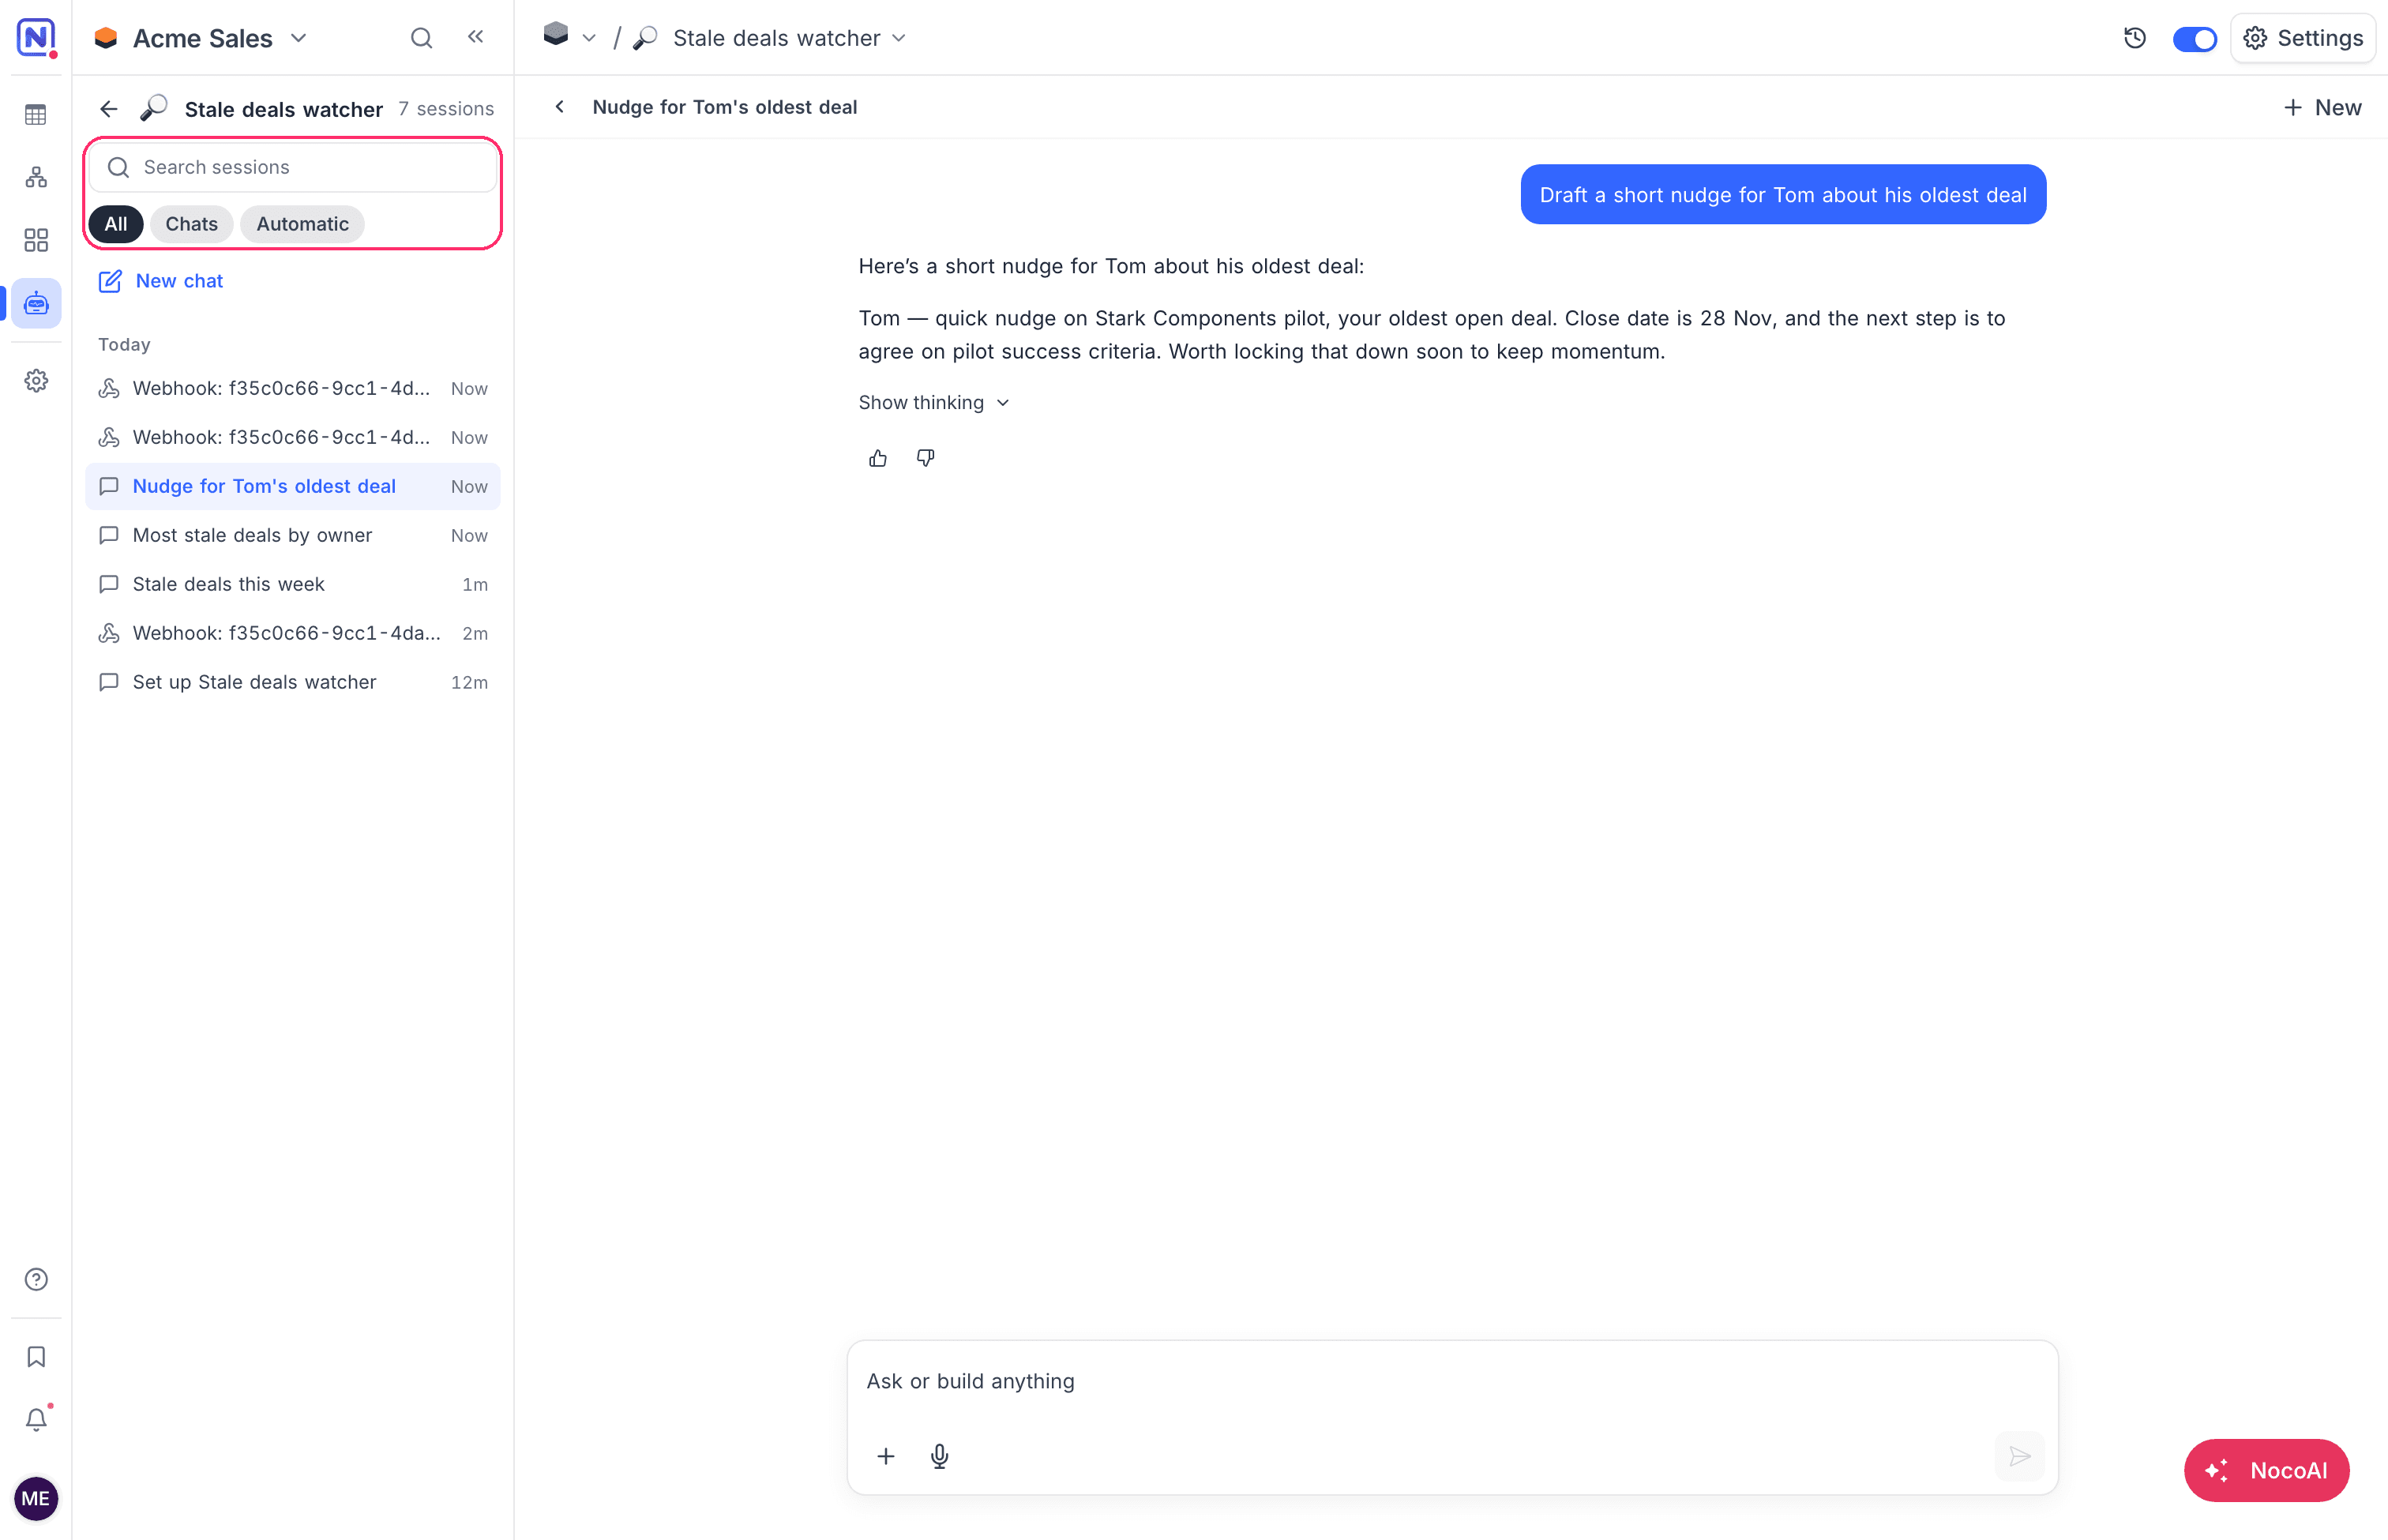Click the Search sessions field
Screen dimensions: 2388x1540
point(293,167)
